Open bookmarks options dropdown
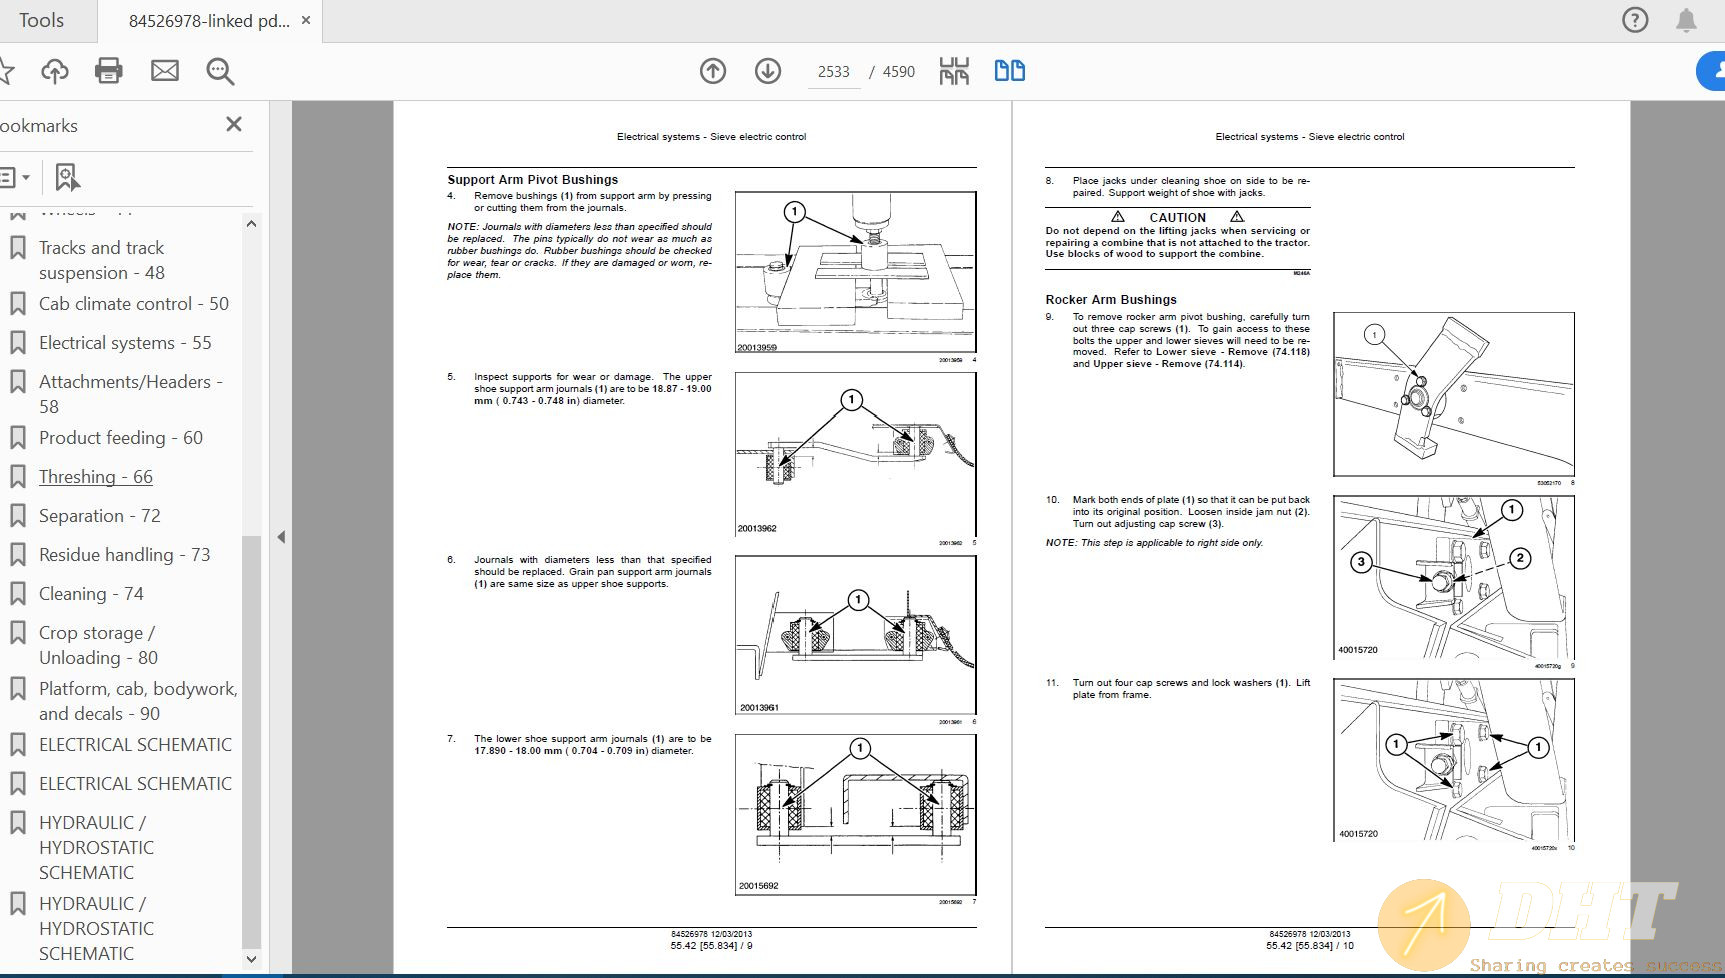The height and width of the screenshot is (978, 1725). click(x=15, y=177)
